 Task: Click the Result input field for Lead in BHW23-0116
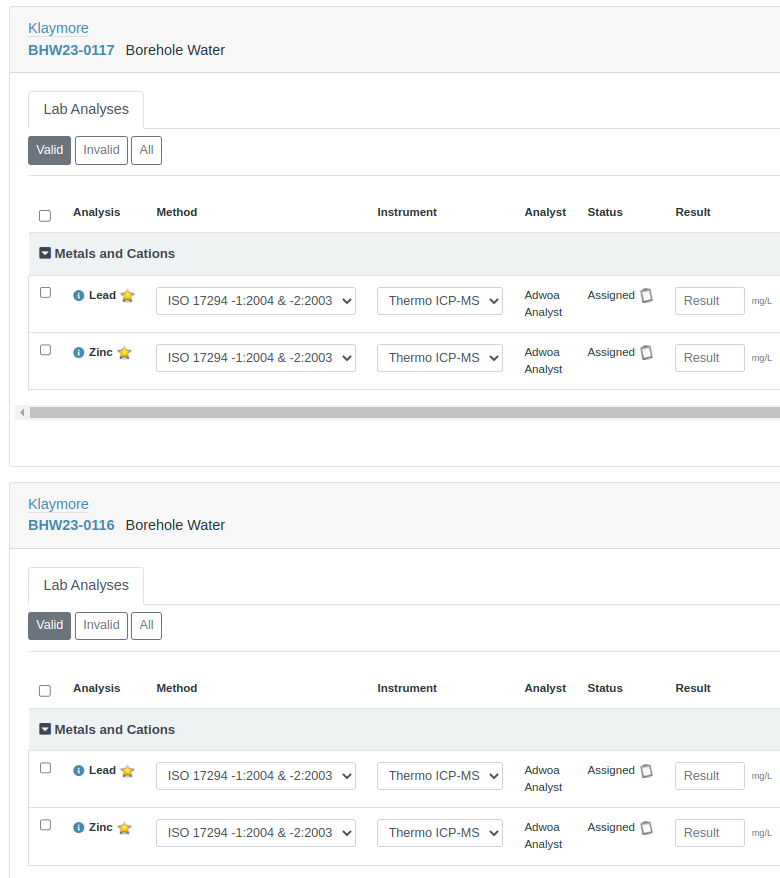pos(709,776)
